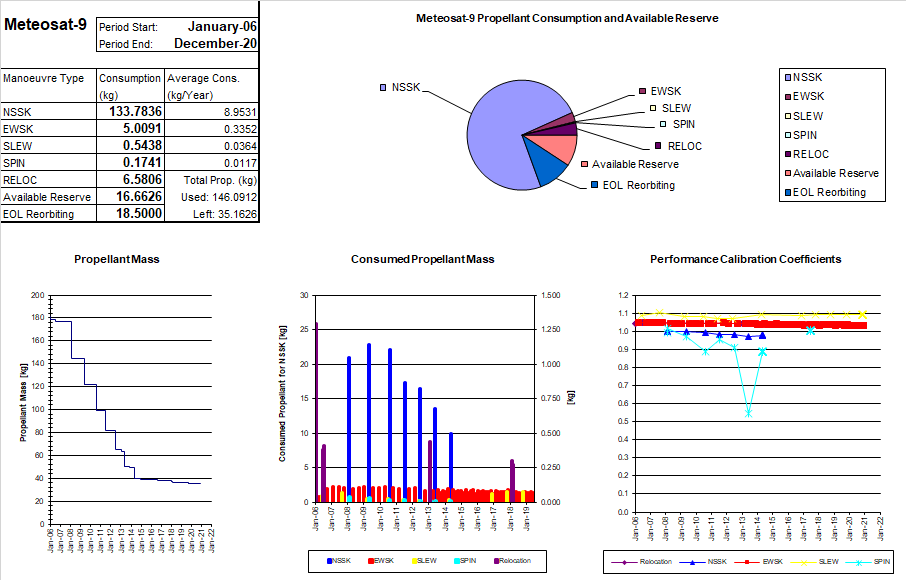
Task: Select the SPIN average 0.0117 cell
Action: tap(240, 163)
